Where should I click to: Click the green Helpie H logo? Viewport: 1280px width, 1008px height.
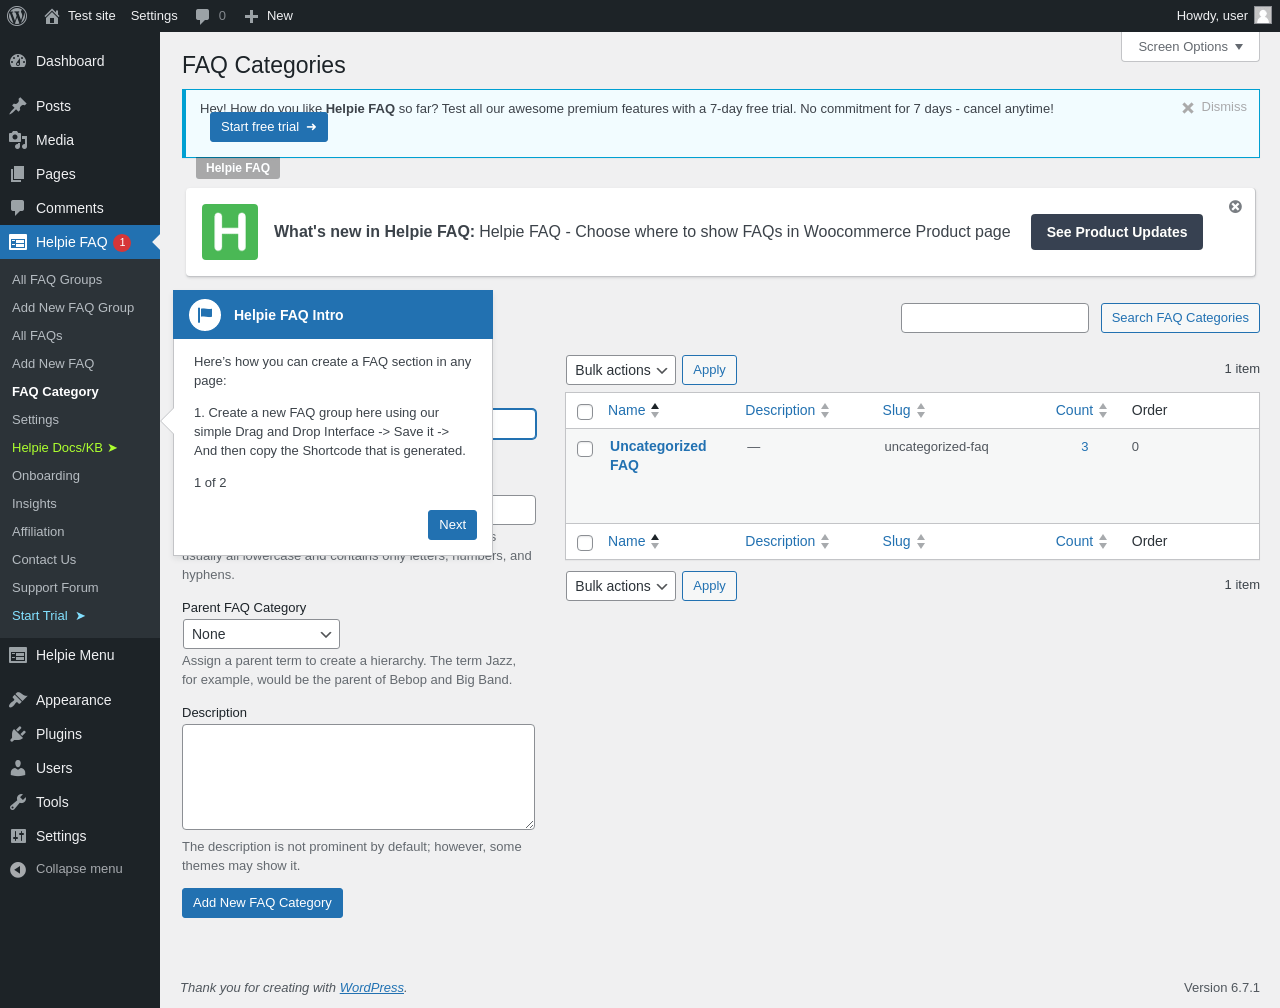[x=230, y=232]
